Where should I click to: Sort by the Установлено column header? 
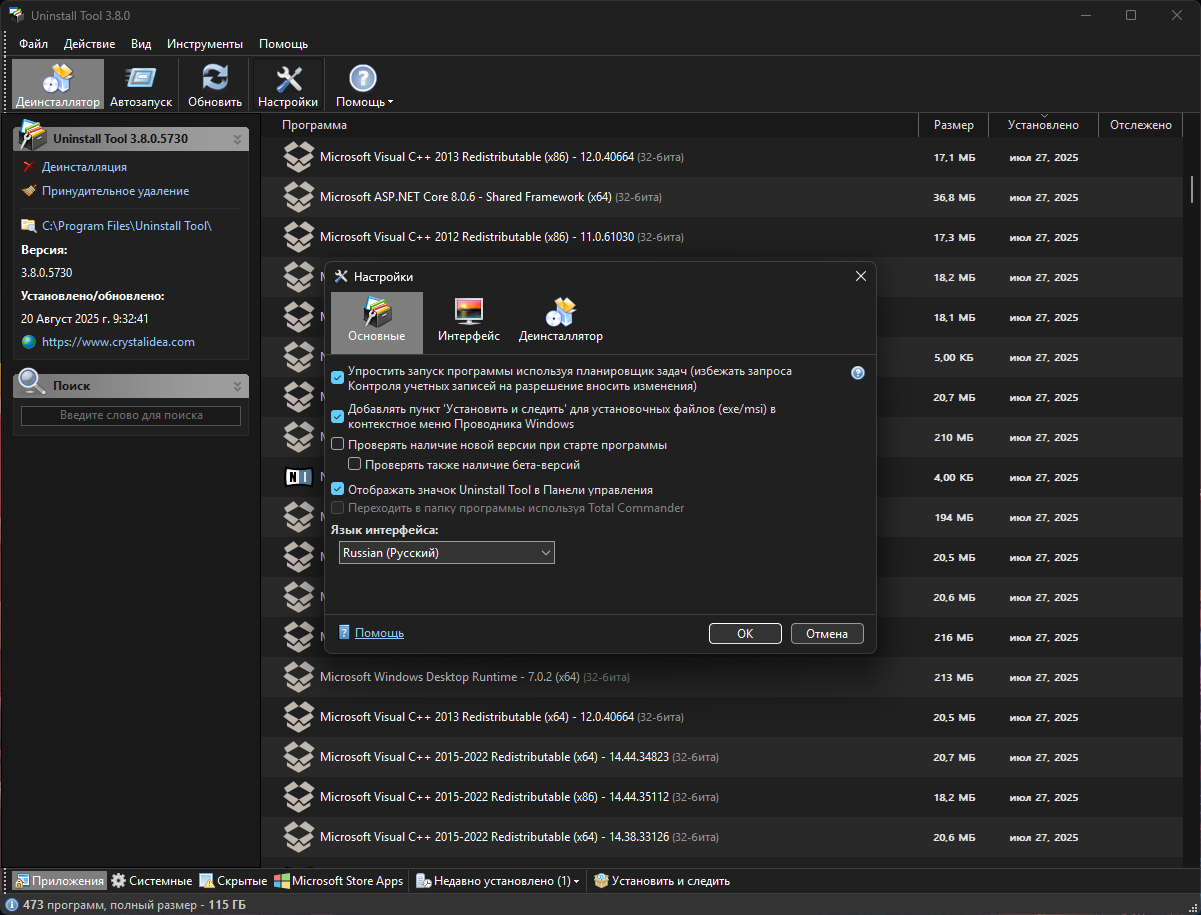[x=1043, y=125]
